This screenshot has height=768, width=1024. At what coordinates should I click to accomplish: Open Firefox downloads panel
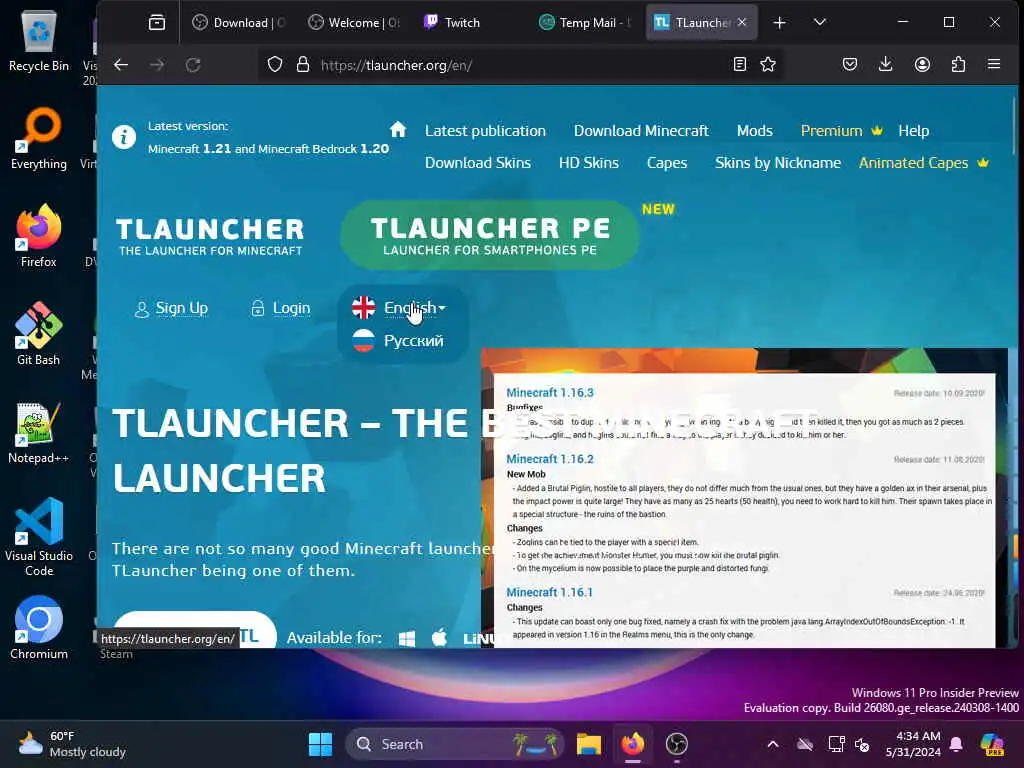(886, 64)
